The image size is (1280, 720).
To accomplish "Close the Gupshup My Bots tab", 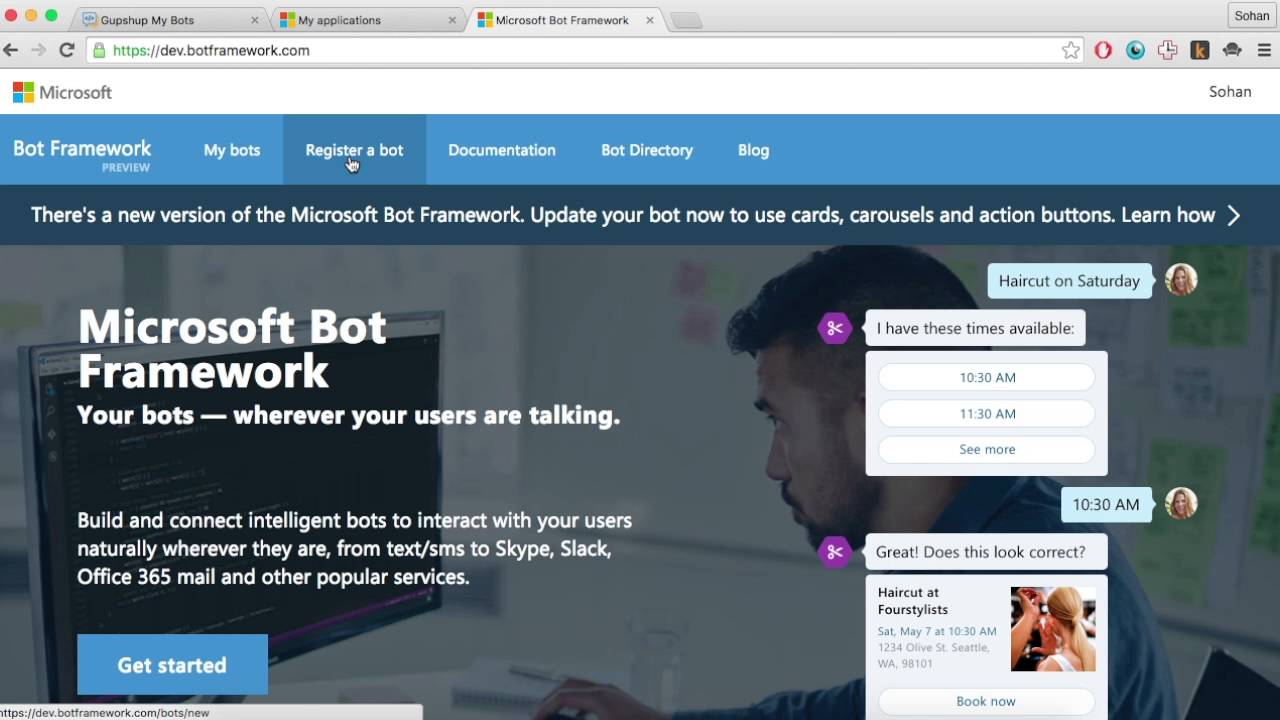I will pos(254,20).
